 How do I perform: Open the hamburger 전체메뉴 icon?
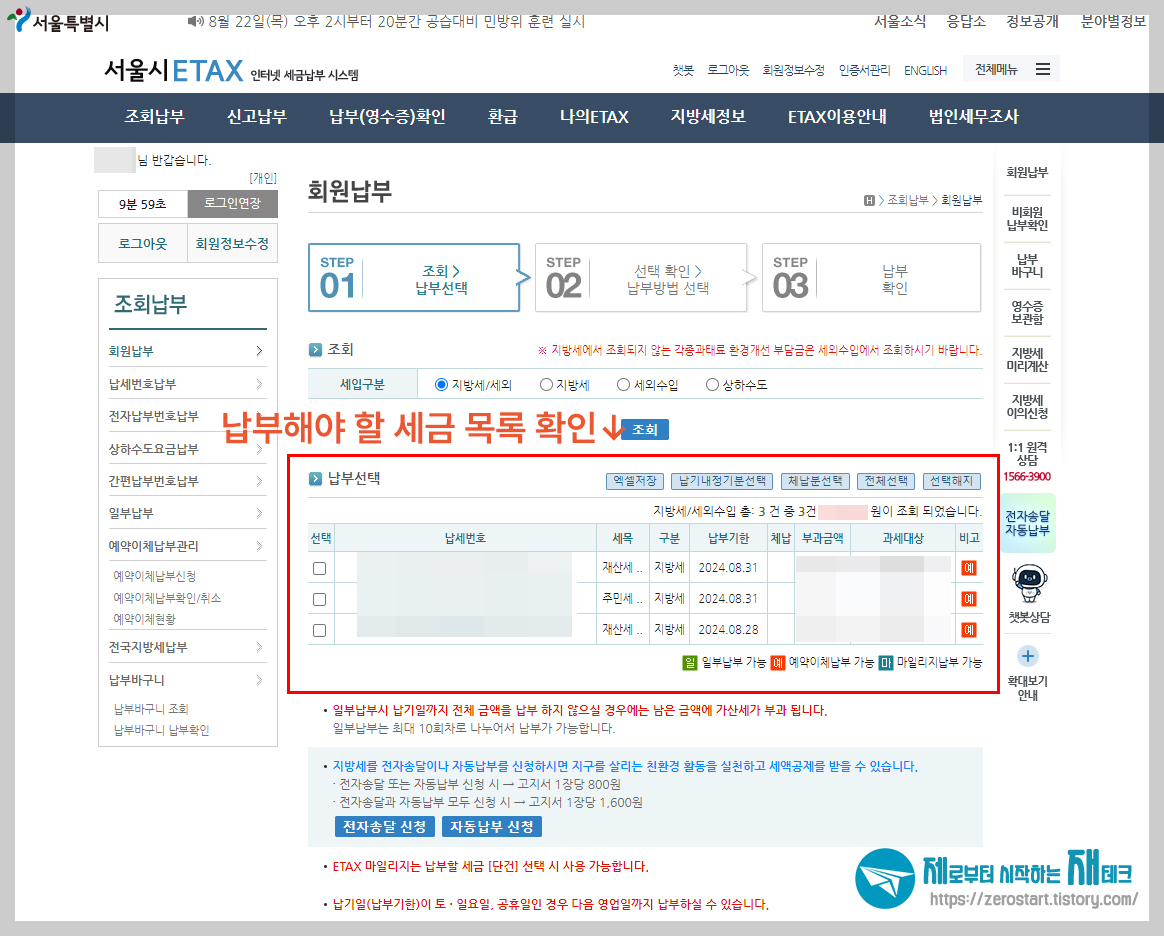1043,69
